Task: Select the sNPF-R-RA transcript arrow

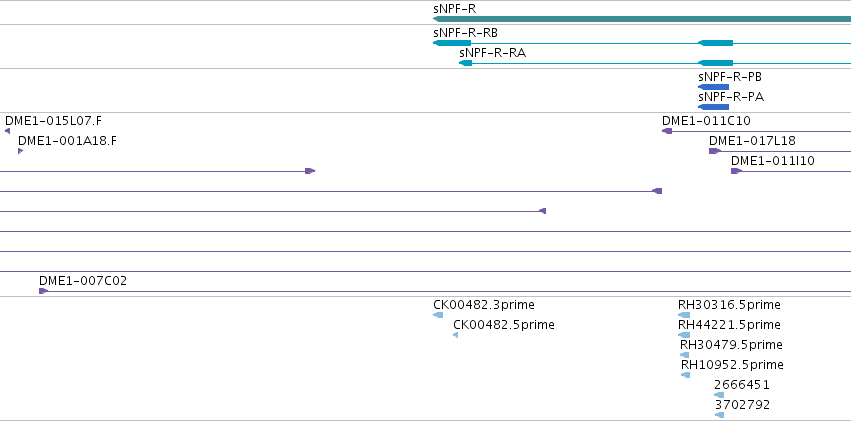Action: (x=465, y=63)
